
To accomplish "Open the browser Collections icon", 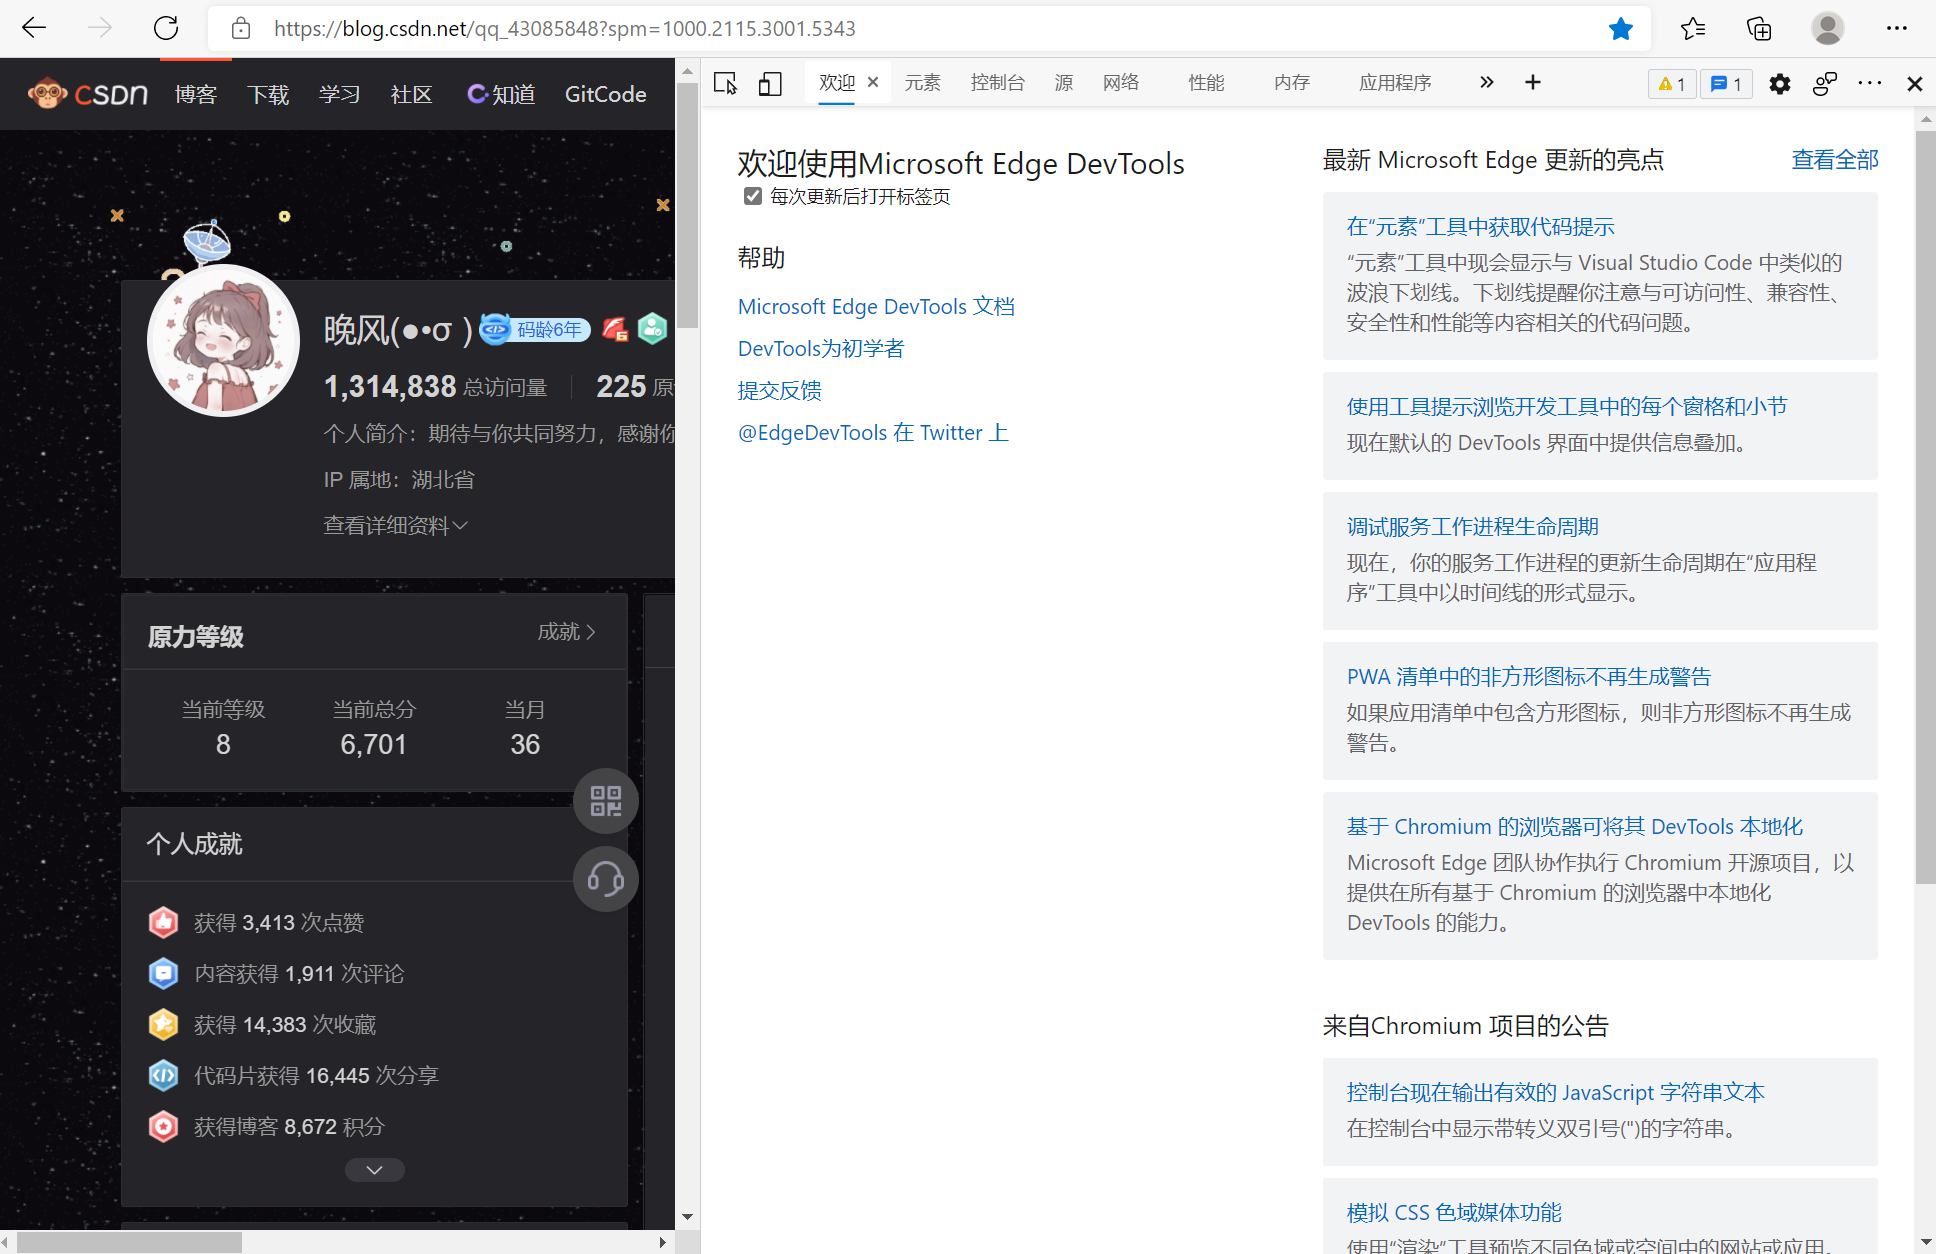I will (1759, 28).
